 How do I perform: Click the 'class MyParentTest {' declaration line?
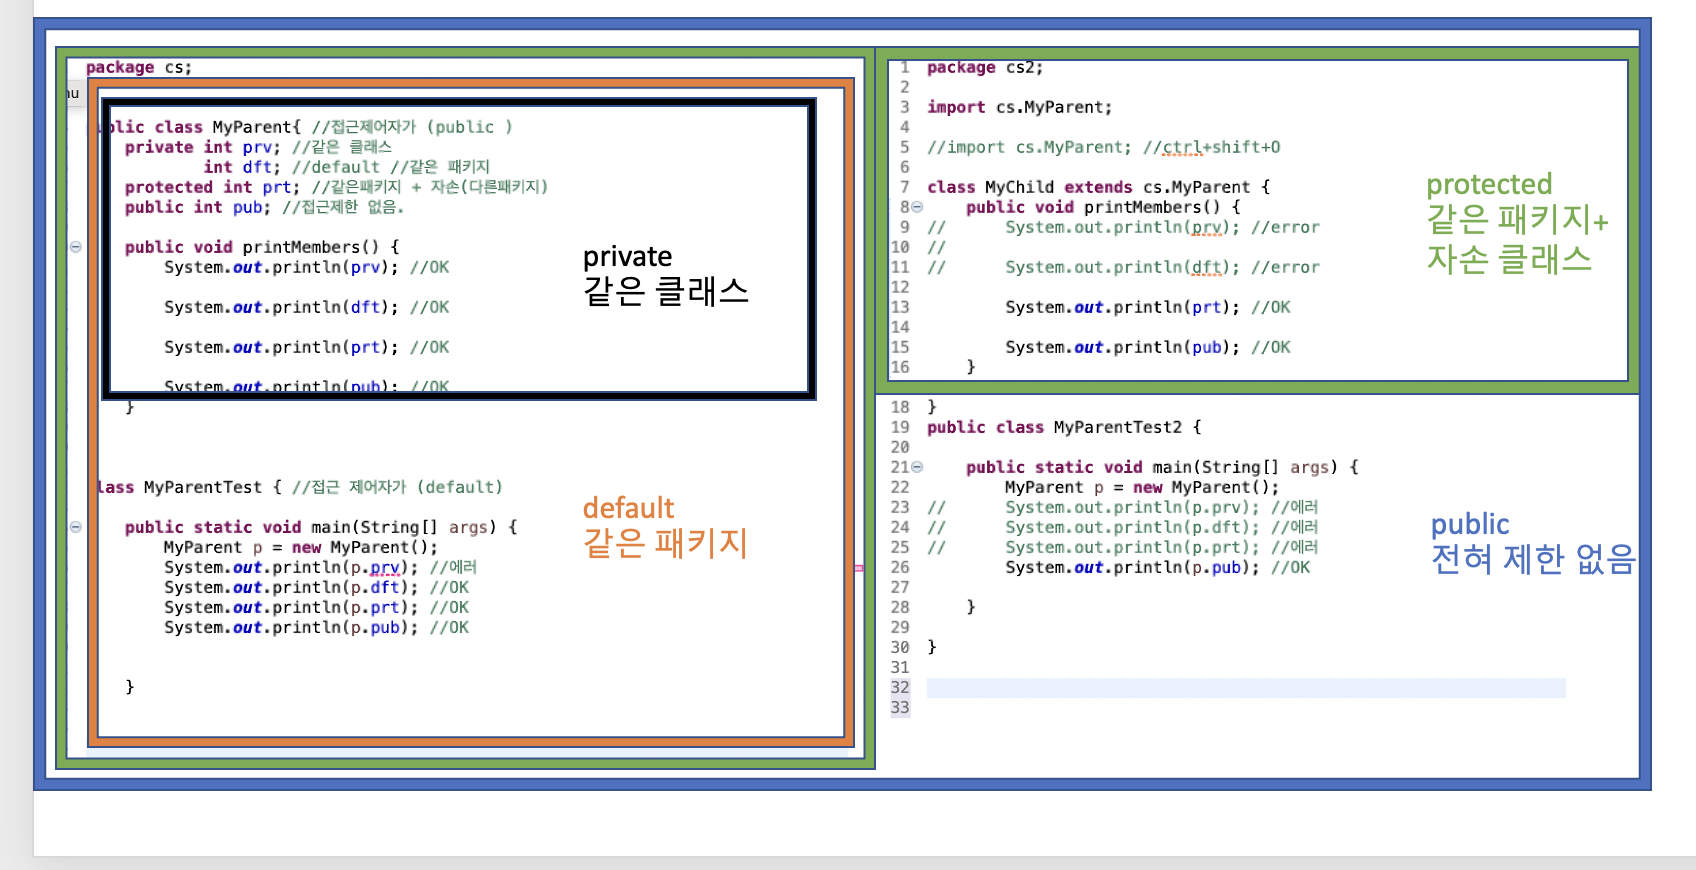coord(300,487)
